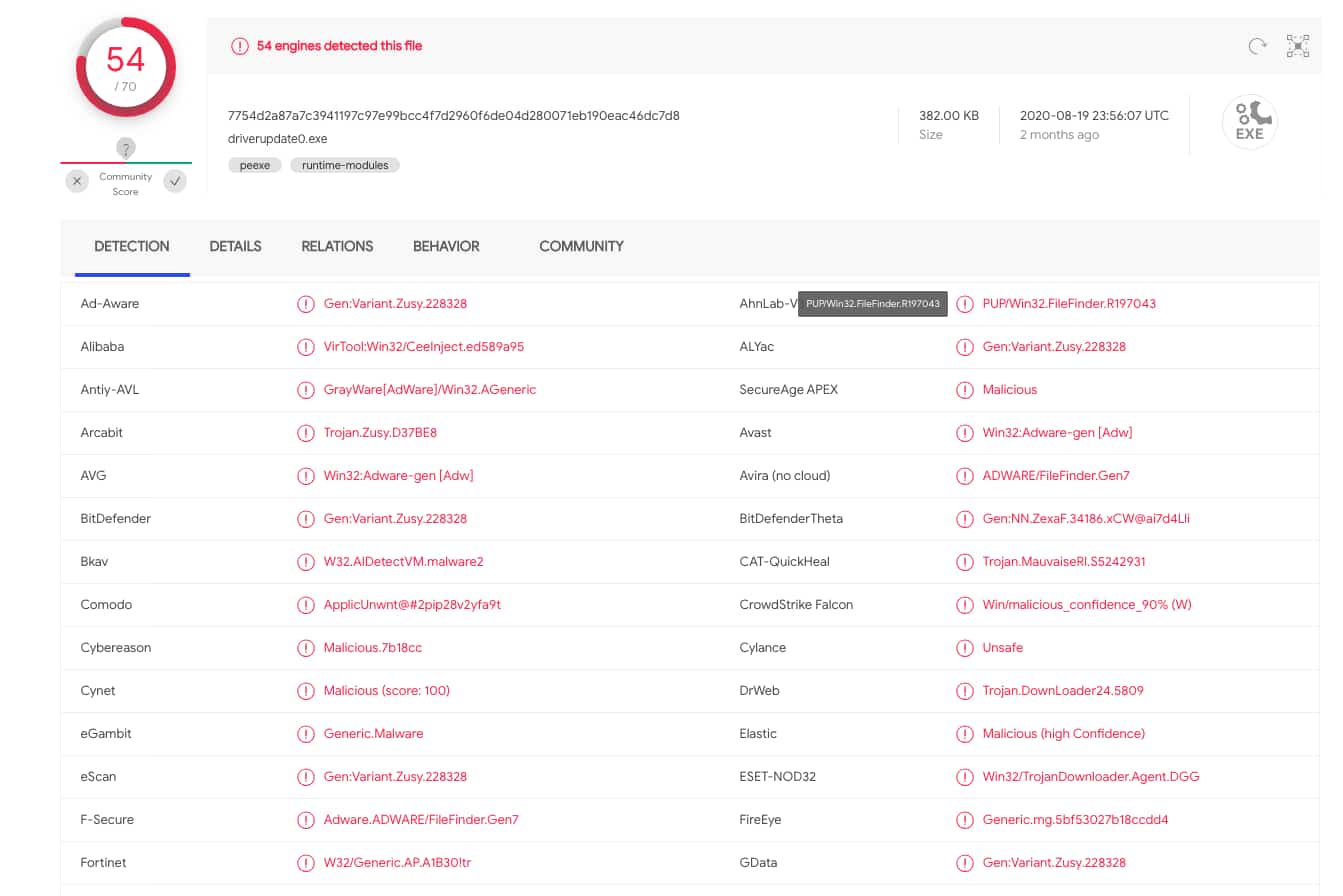Viewport: 1343px width, 896px height.
Task: Open the Gen:Variant.Zusy.228328 detection link
Action: (x=396, y=303)
